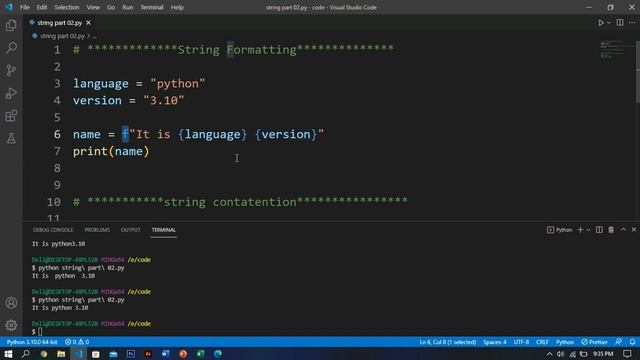
Task: Run the Python file with play button
Action: tap(601, 23)
